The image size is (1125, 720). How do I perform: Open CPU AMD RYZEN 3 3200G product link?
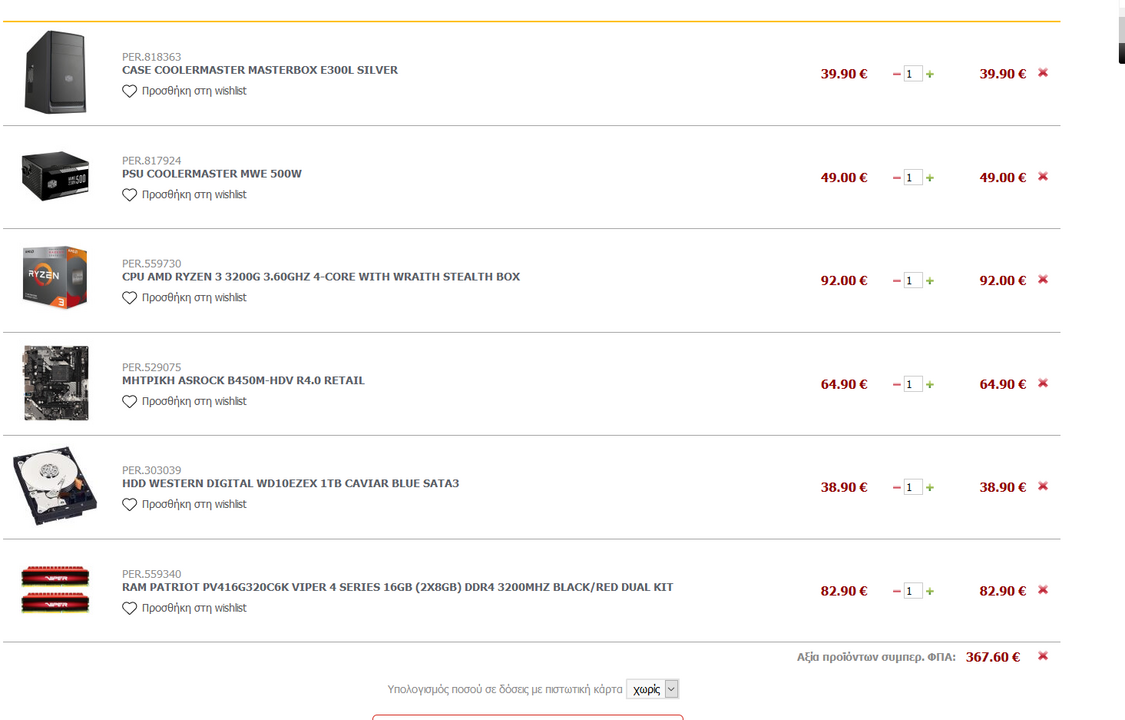tap(321, 277)
